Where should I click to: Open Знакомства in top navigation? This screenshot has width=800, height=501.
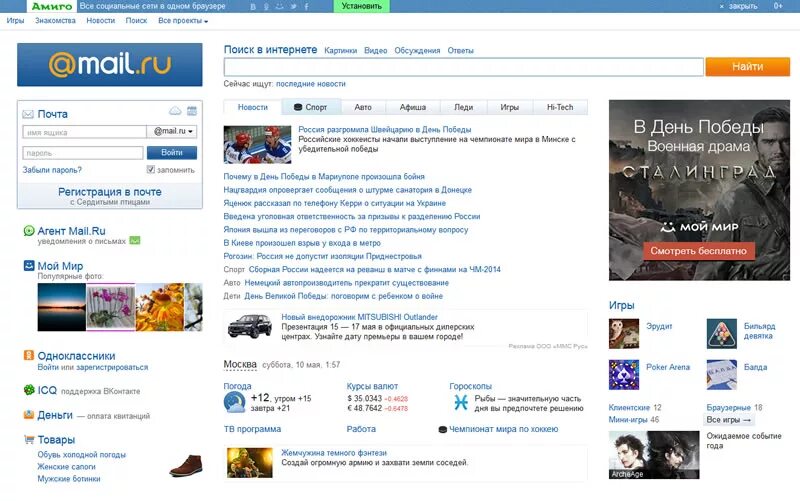pyautogui.click(x=55, y=21)
